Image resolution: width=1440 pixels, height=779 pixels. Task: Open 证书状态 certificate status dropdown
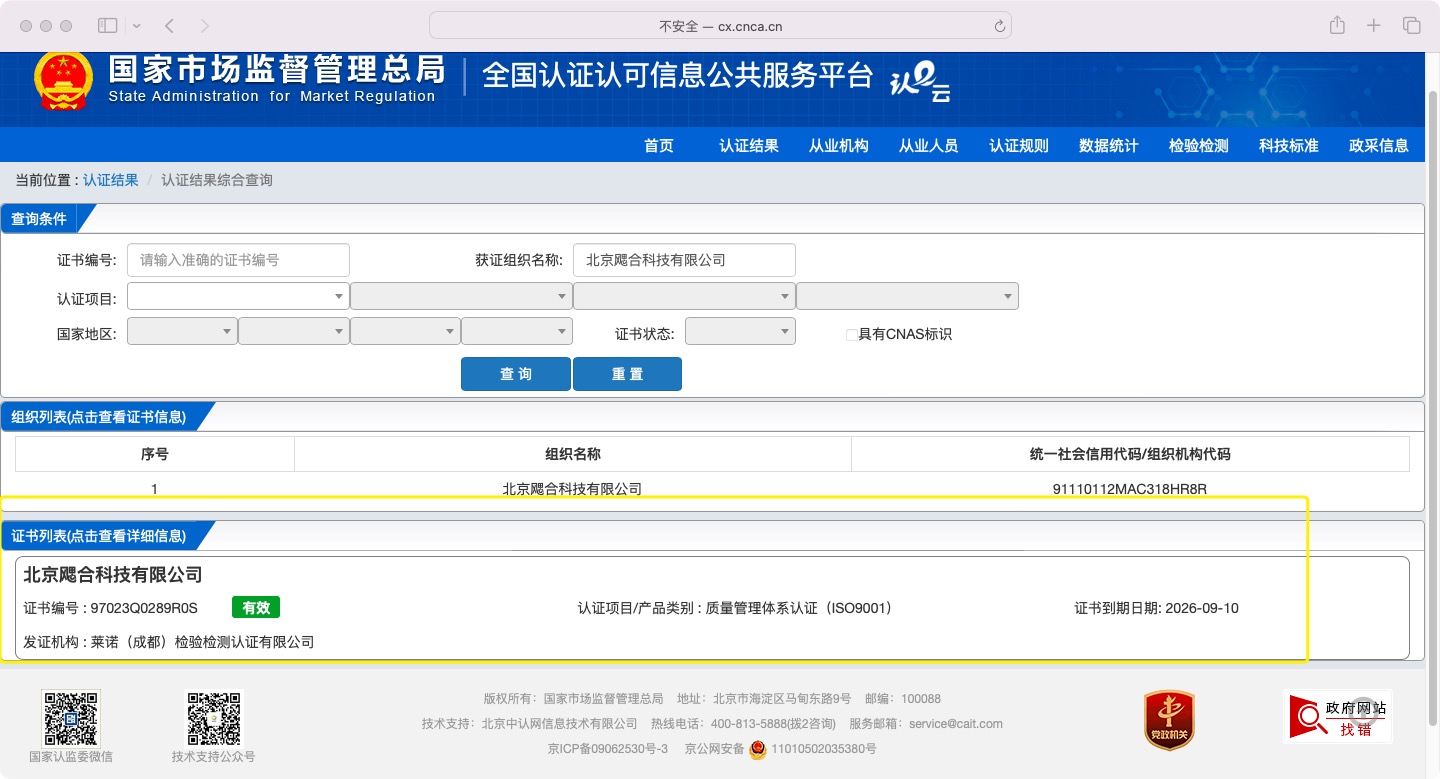coord(740,331)
